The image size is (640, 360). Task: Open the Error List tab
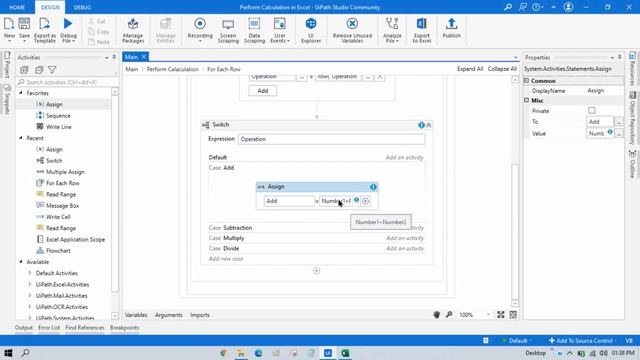(x=49, y=327)
